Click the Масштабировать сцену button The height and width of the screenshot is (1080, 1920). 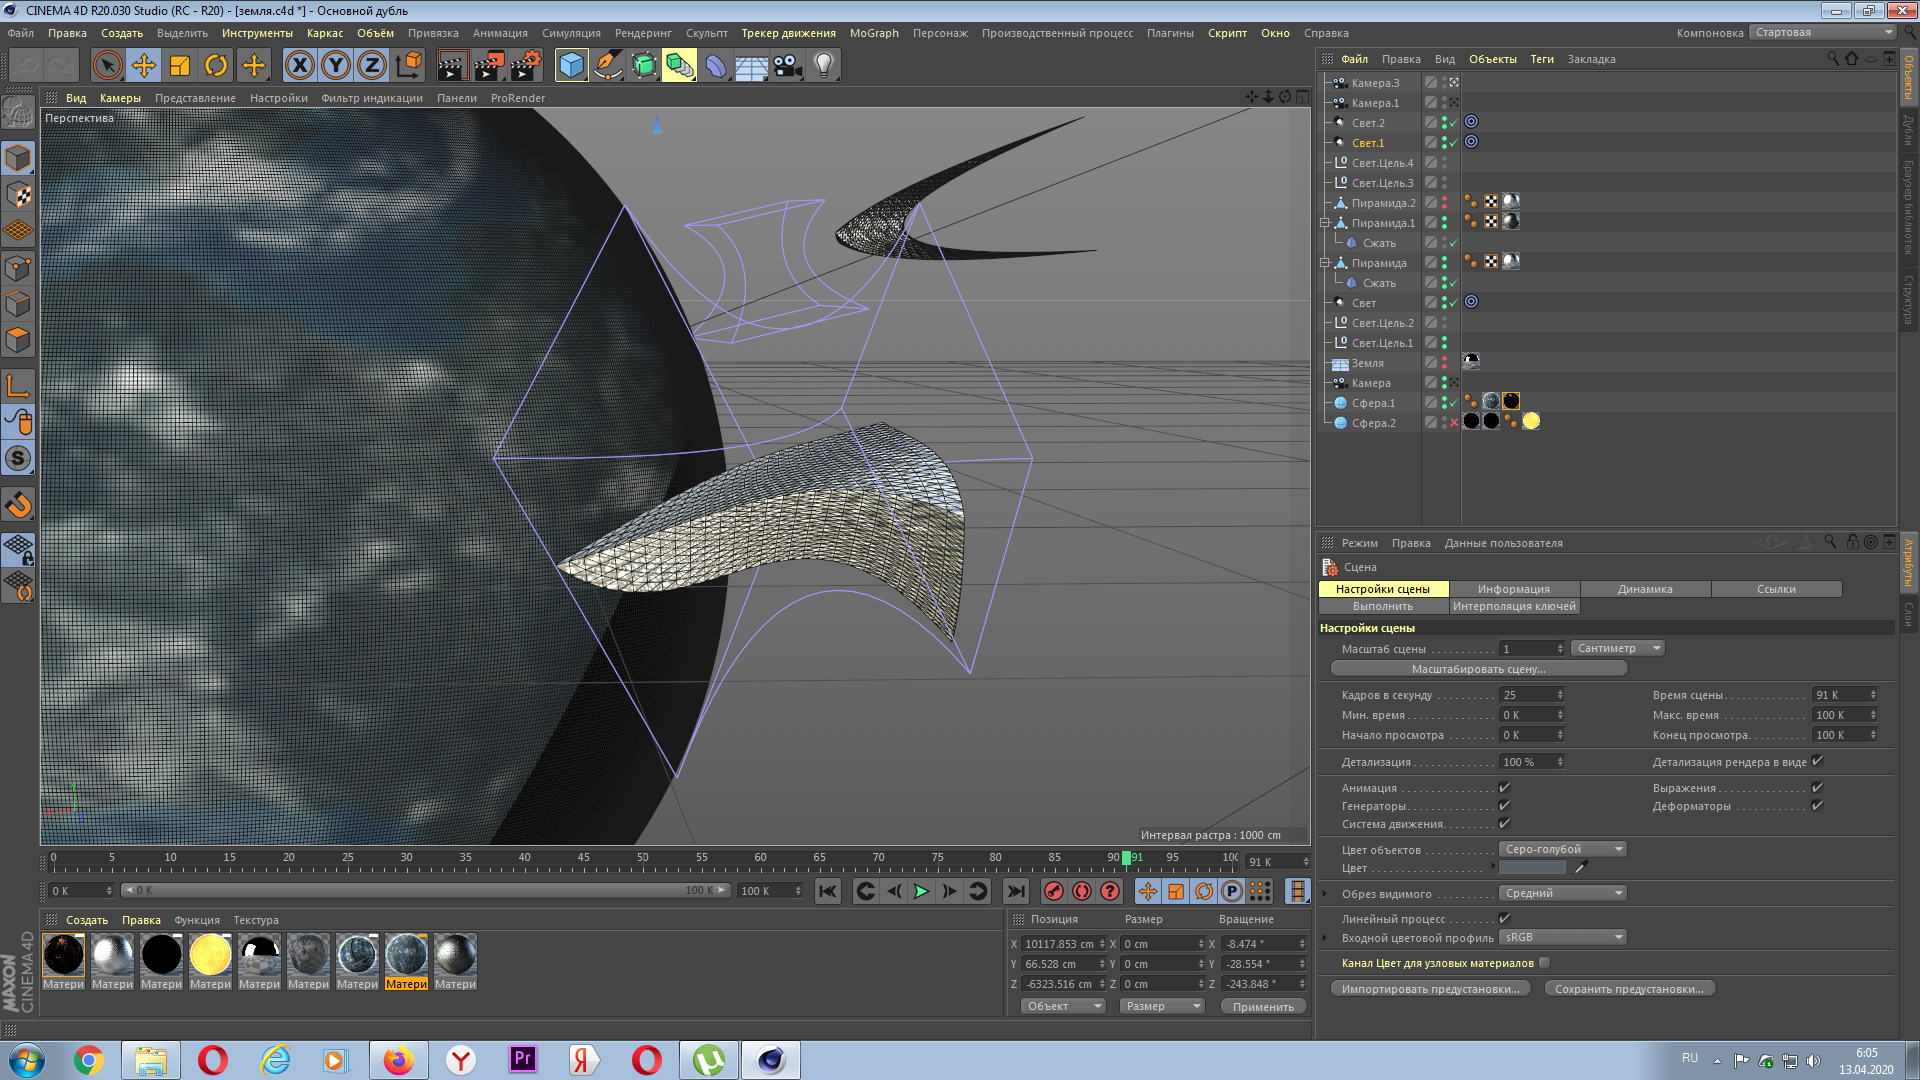click(1479, 670)
